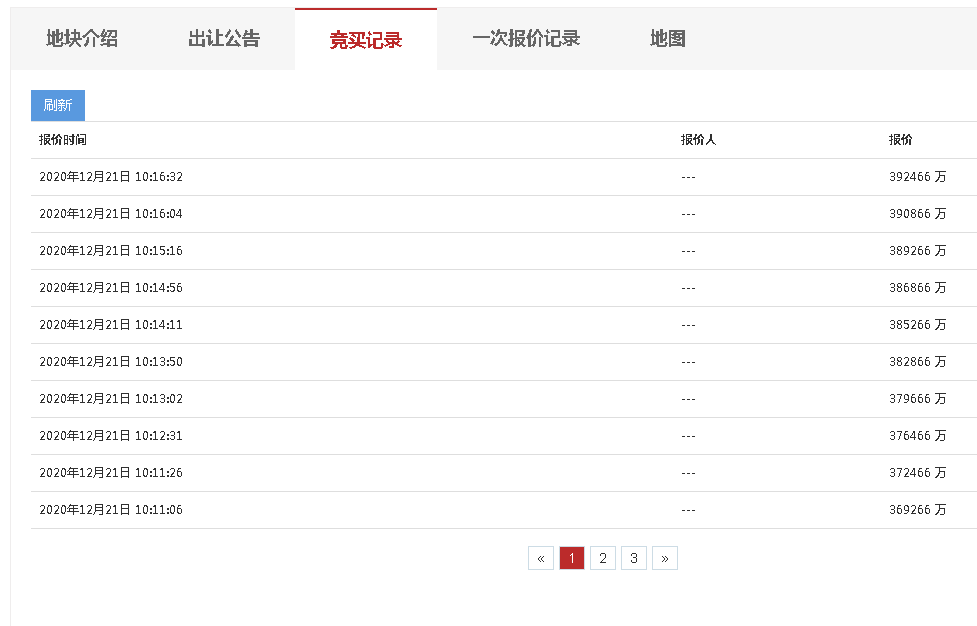Image resolution: width=977 pixels, height=626 pixels.
Task: Switch to the 出让公告 tab
Action: [224, 39]
